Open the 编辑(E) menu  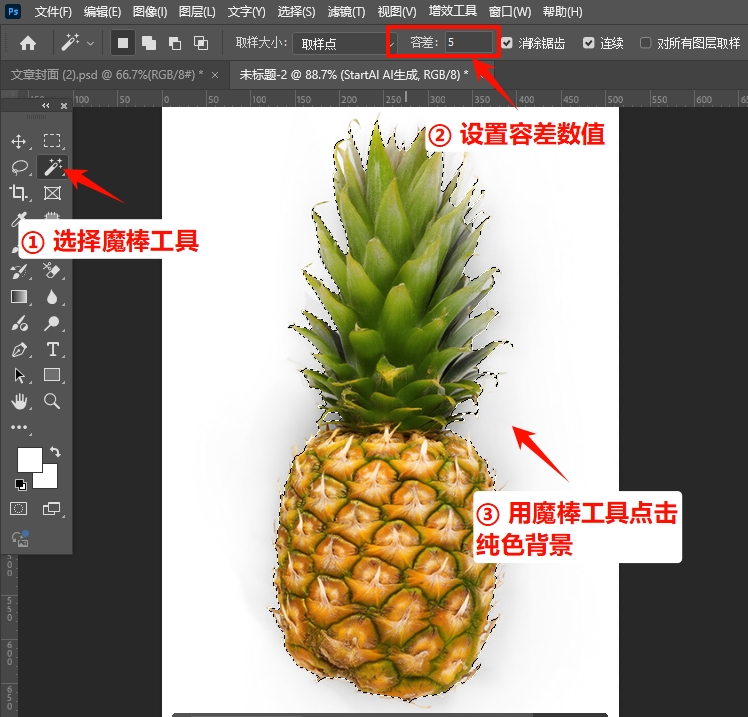pyautogui.click(x=102, y=11)
